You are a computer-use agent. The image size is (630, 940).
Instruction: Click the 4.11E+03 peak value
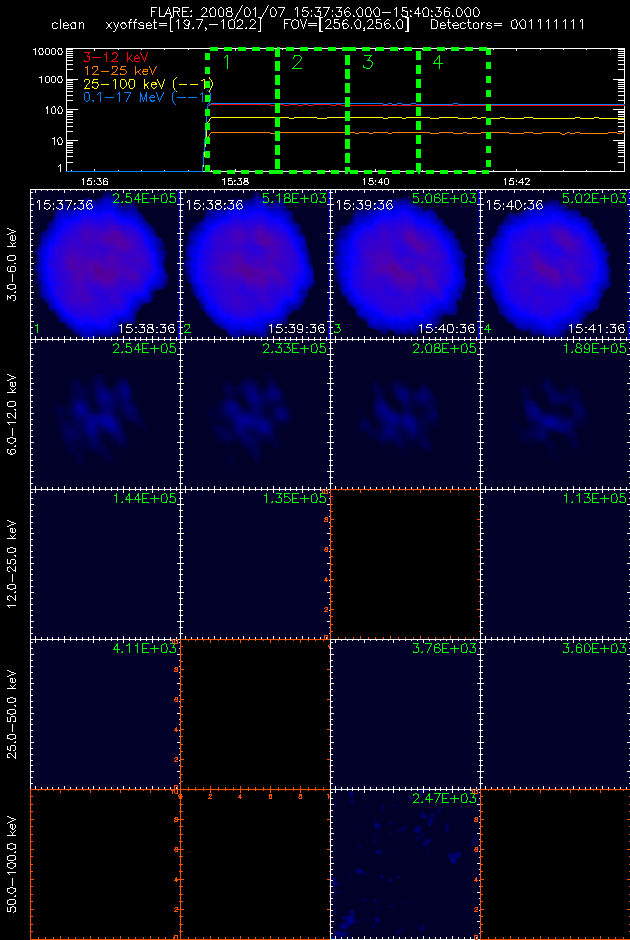click(144, 649)
